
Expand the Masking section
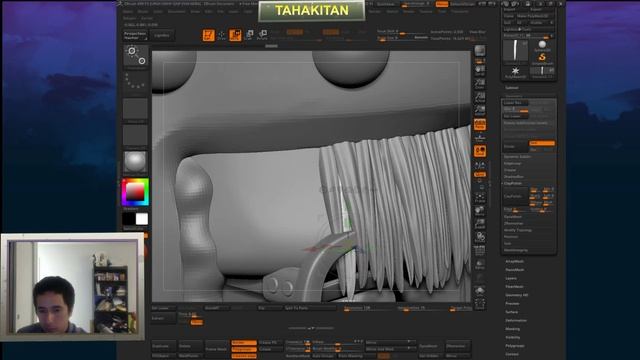(x=513, y=329)
